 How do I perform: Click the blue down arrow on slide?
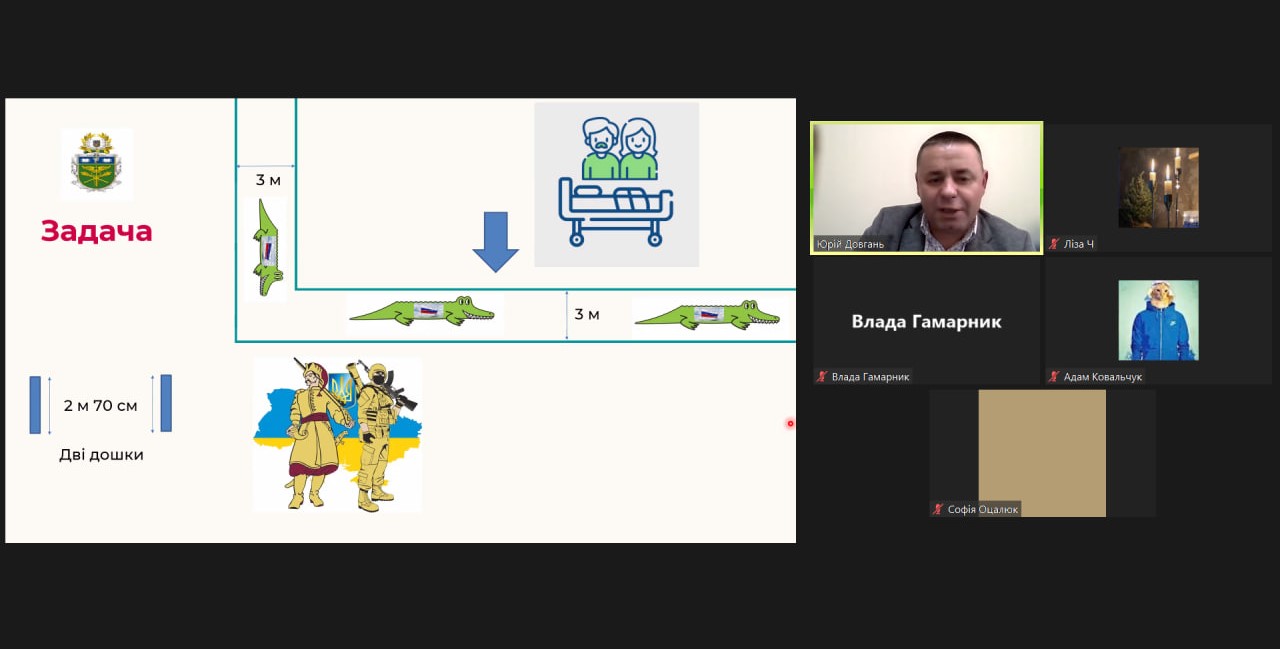click(x=495, y=241)
